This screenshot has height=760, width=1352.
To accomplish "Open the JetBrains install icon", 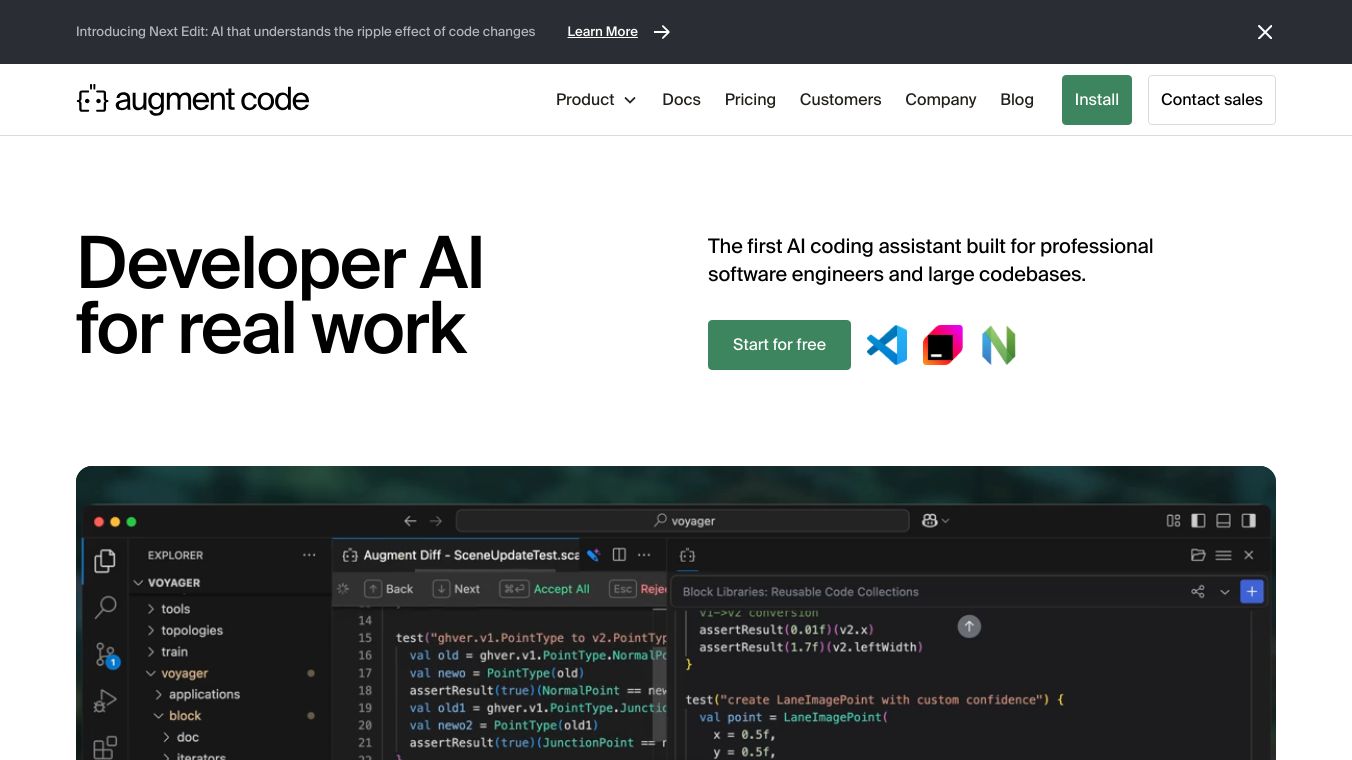I will pyautogui.click(x=943, y=345).
